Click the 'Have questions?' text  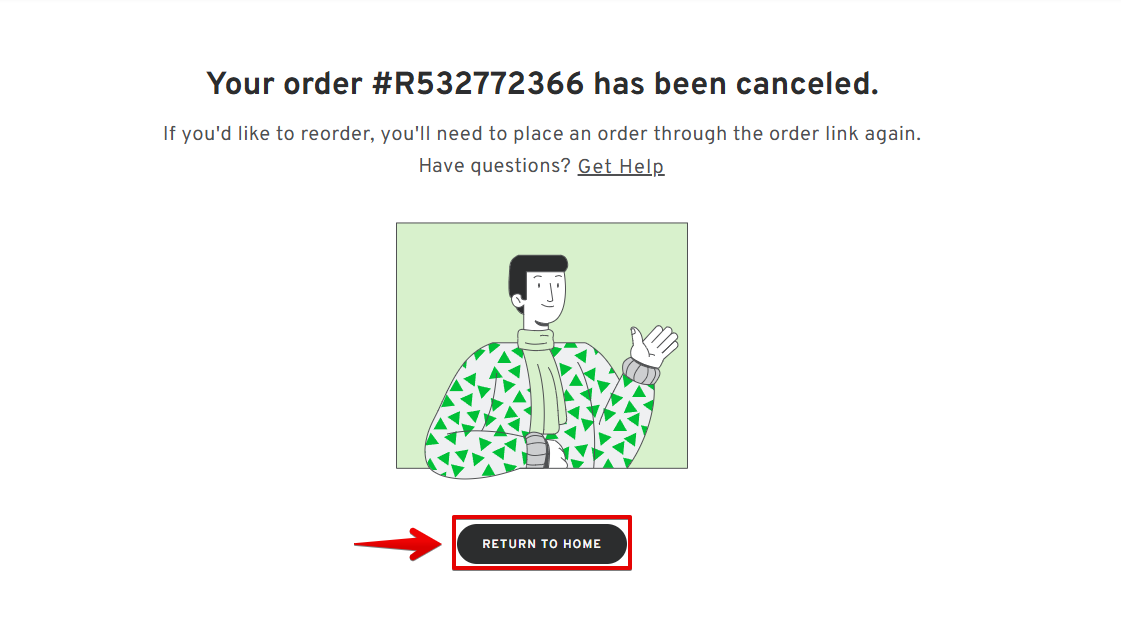point(494,166)
